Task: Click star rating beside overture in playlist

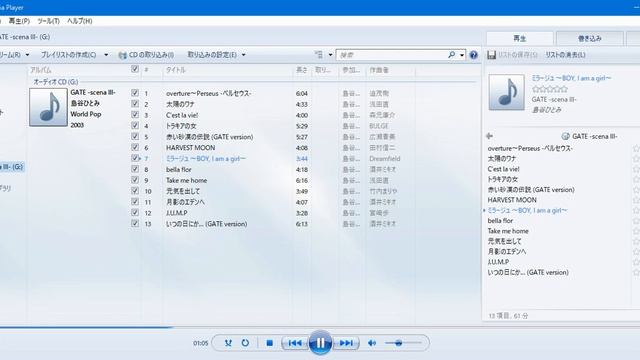Action: point(637,149)
